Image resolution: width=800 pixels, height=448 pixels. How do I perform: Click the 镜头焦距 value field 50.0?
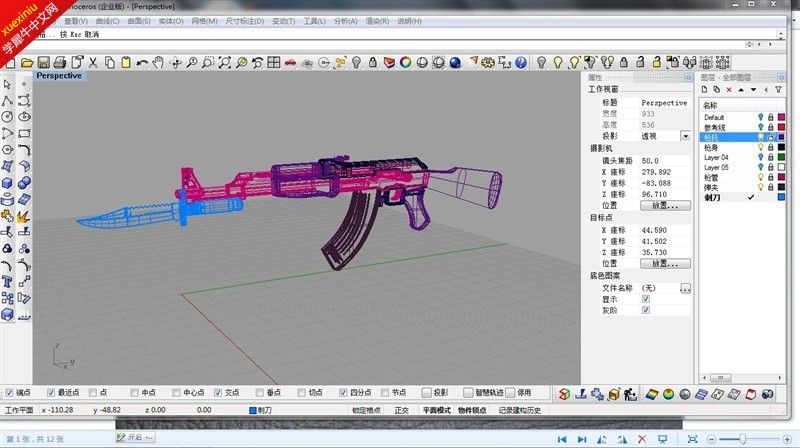[x=665, y=161]
